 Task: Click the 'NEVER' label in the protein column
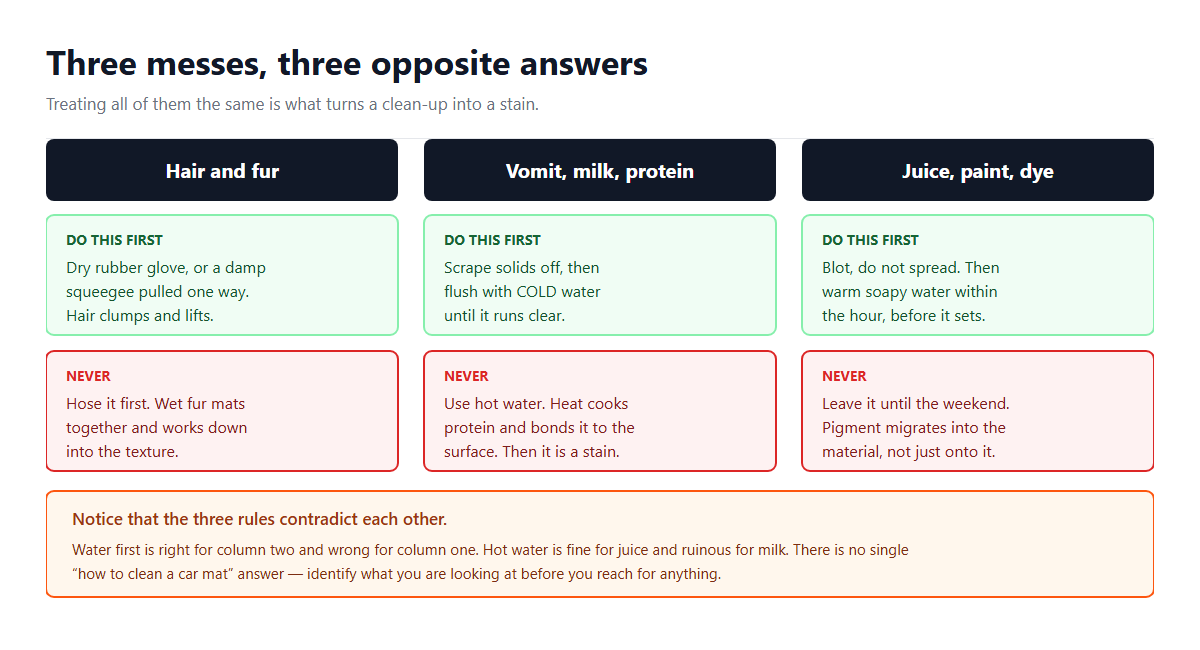pos(466,376)
